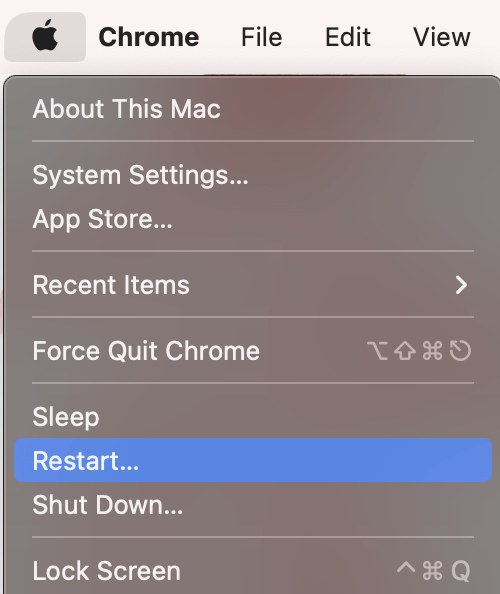Choose Force Quit Chrome
Screen dimensions: 500x594
pyautogui.click(x=253, y=351)
